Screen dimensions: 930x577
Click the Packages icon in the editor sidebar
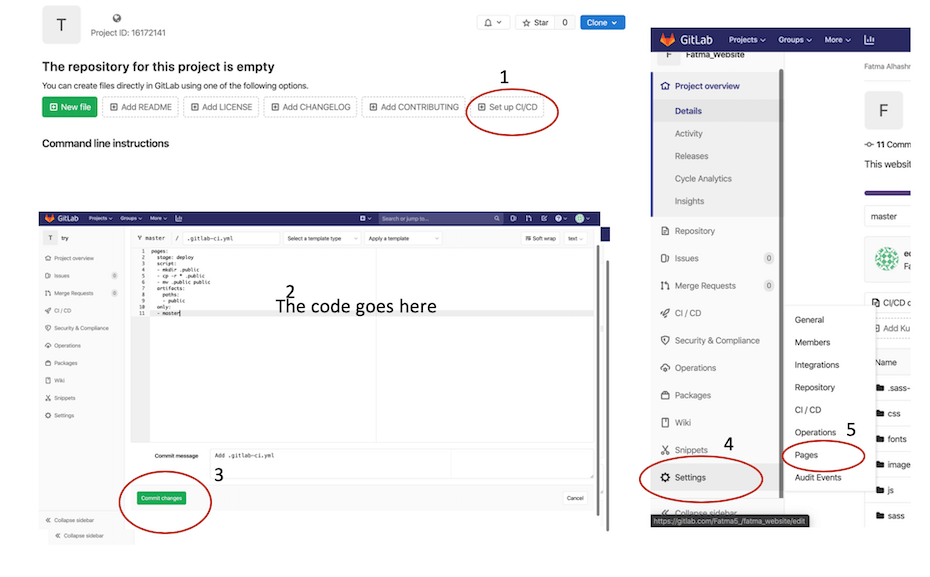tap(48, 363)
